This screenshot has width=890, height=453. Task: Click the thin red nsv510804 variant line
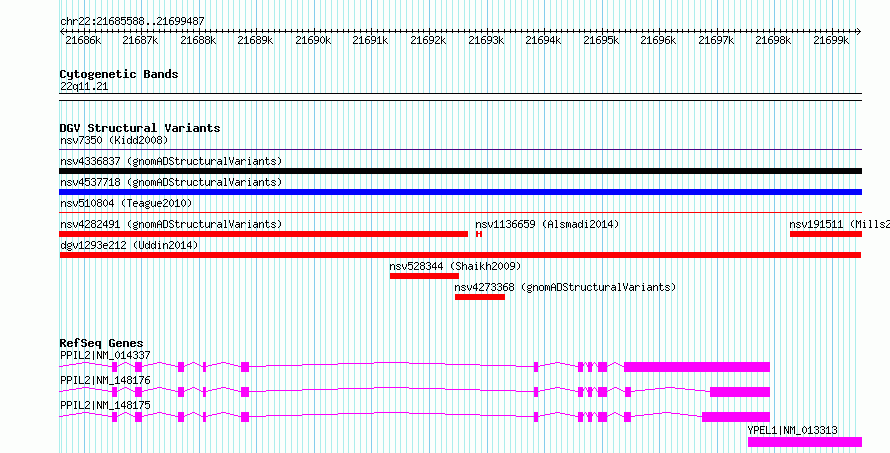pyautogui.click(x=460, y=213)
